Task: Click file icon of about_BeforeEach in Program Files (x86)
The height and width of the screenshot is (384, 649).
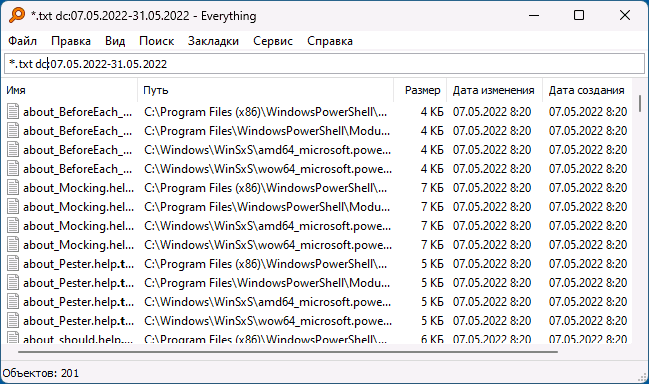Action: (x=13, y=112)
